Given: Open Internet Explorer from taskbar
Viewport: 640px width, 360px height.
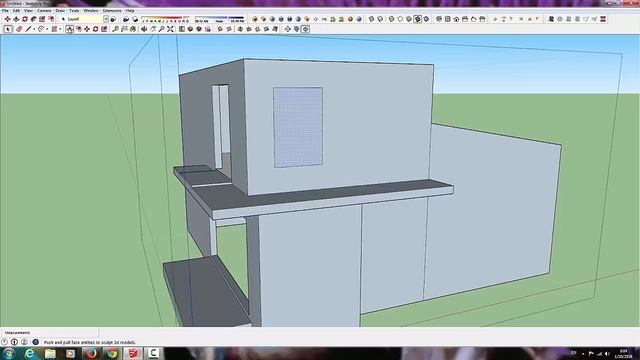Looking at the screenshot, I should (x=29, y=353).
